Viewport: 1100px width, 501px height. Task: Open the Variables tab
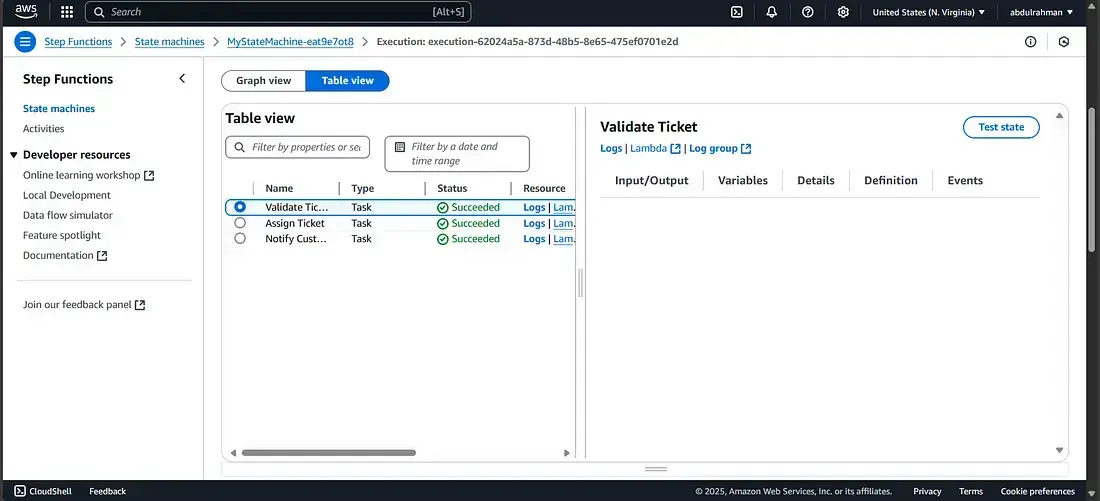[x=743, y=180]
